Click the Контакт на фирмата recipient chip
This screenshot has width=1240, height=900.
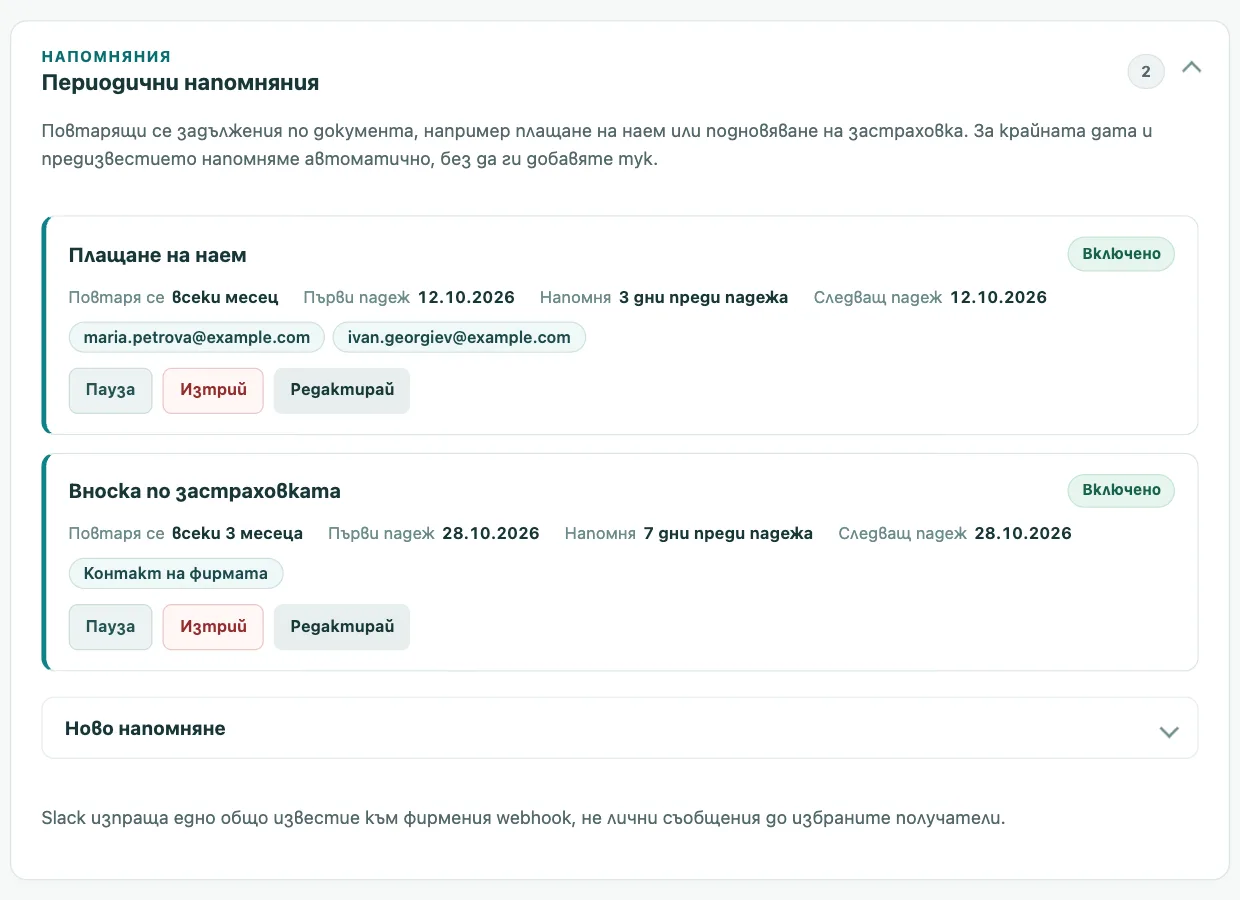(x=176, y=574)
